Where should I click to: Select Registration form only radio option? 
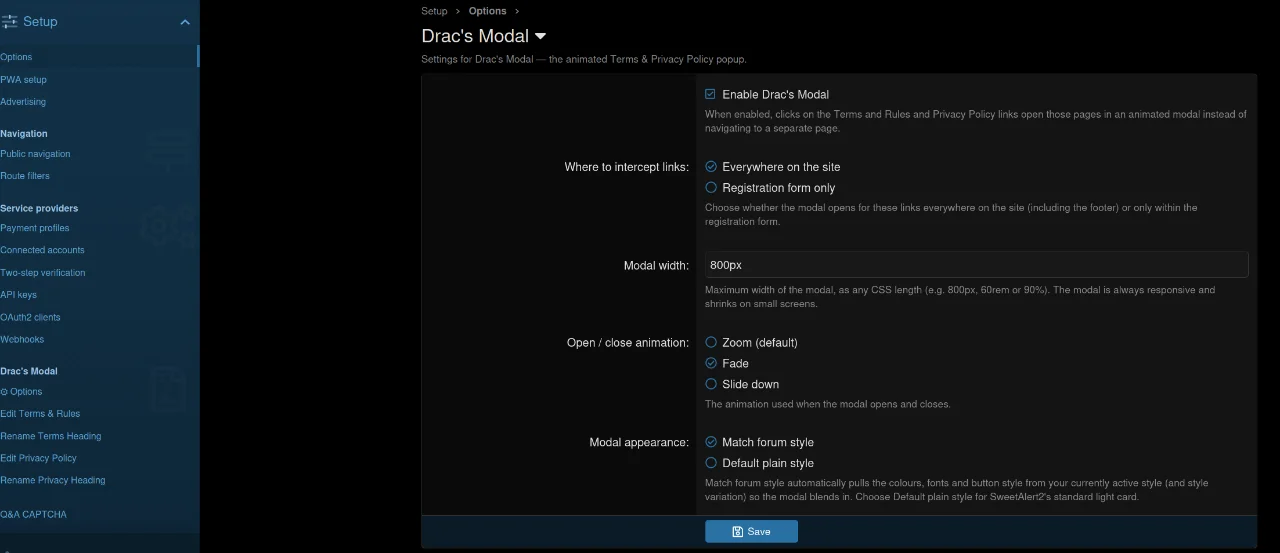(x=711, y=188)
